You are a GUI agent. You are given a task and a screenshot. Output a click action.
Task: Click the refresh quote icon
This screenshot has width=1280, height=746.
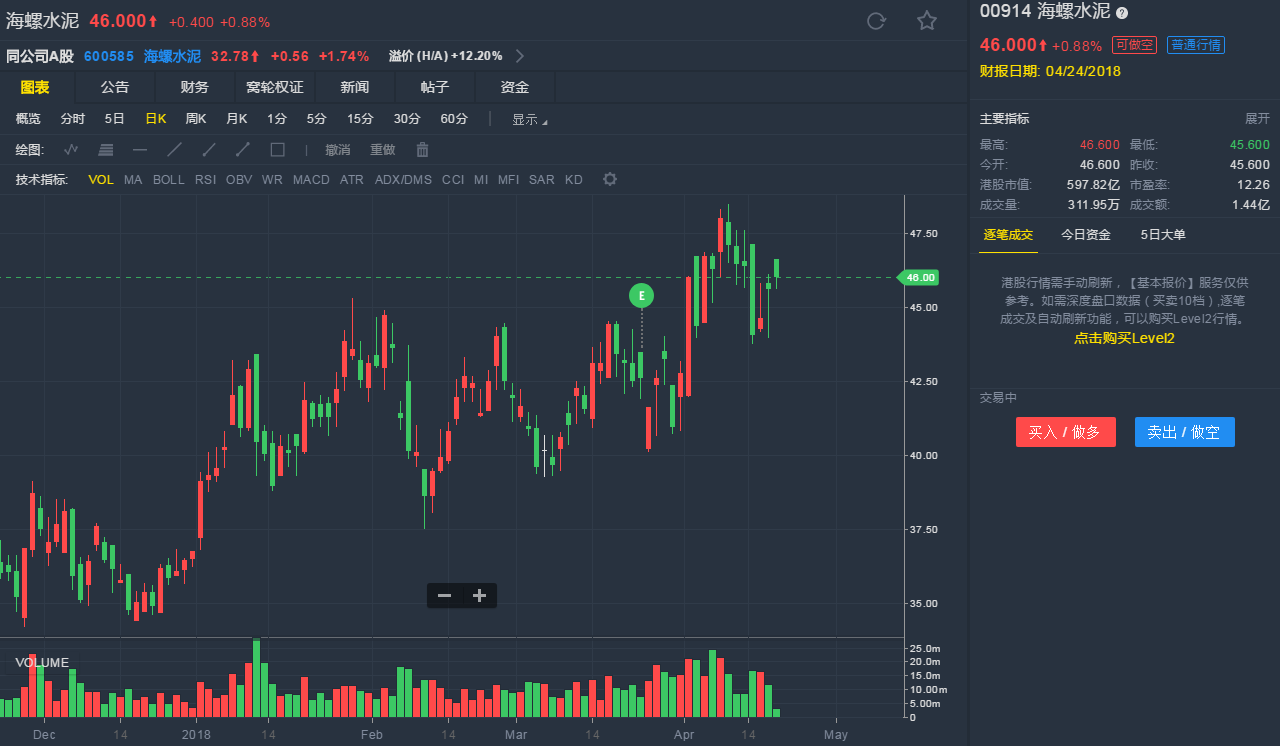tap(876, 21)
